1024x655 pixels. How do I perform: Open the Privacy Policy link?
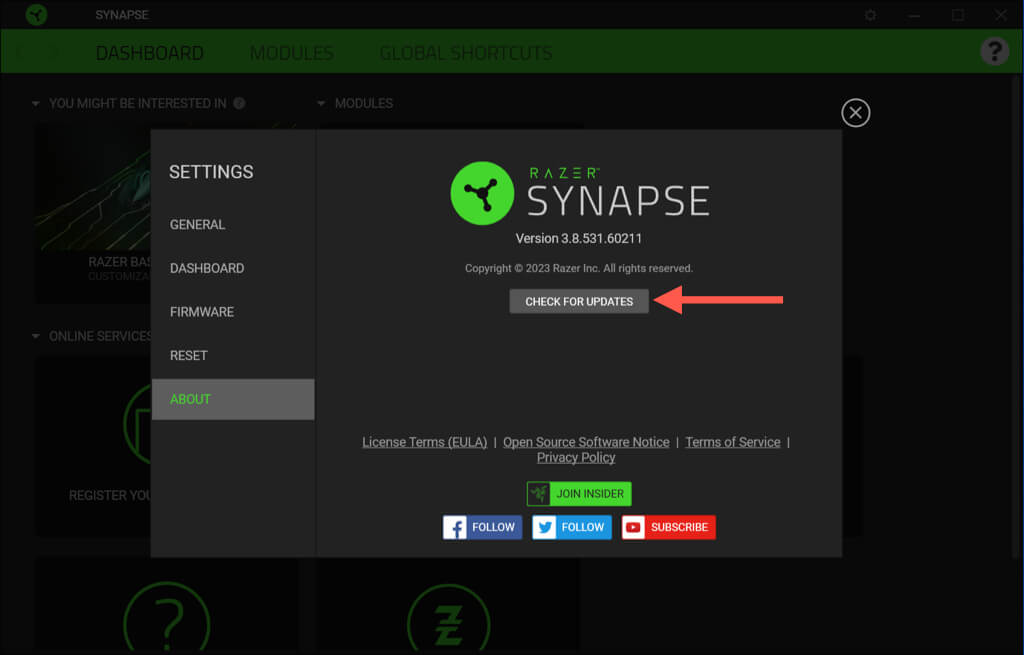click(576, 458)
